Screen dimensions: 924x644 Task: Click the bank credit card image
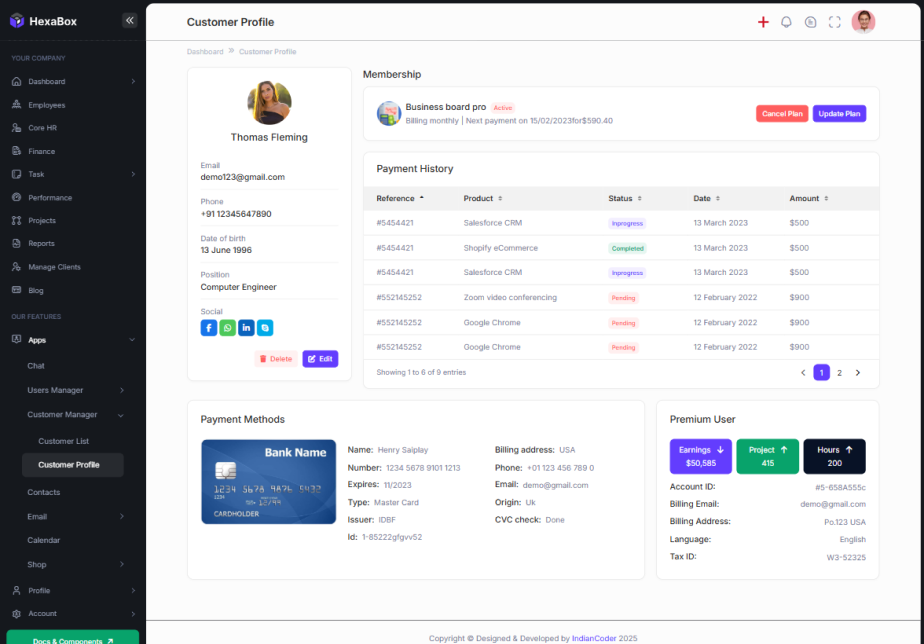[x=268, y=482]
